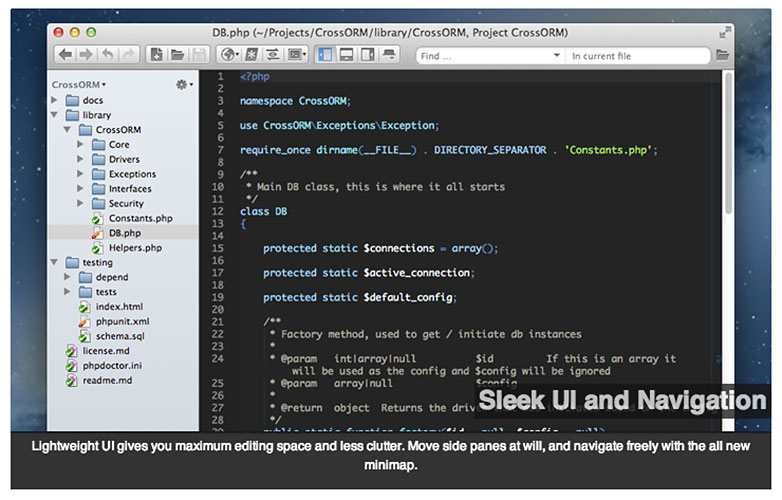Click the eye with lines toolbar icon
Screen dimensions: 782x500
[273, 55]
